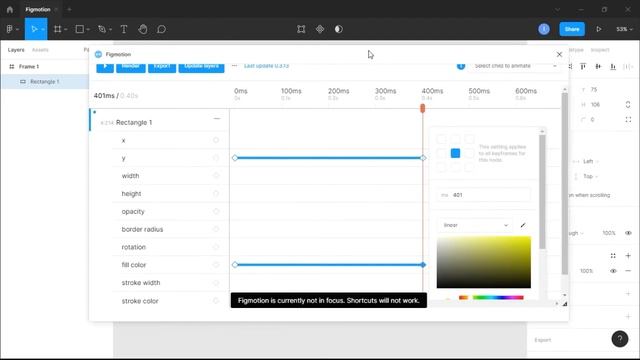Click the Edit object toolbar icon
The image size is (640, 360).
301,29
